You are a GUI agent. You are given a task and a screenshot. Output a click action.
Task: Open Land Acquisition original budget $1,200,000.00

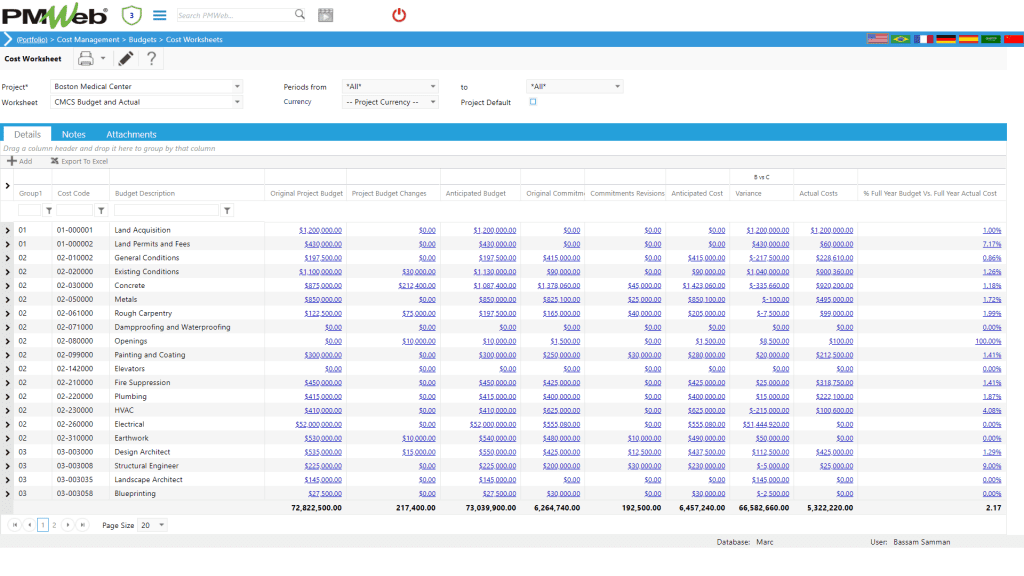320,231
